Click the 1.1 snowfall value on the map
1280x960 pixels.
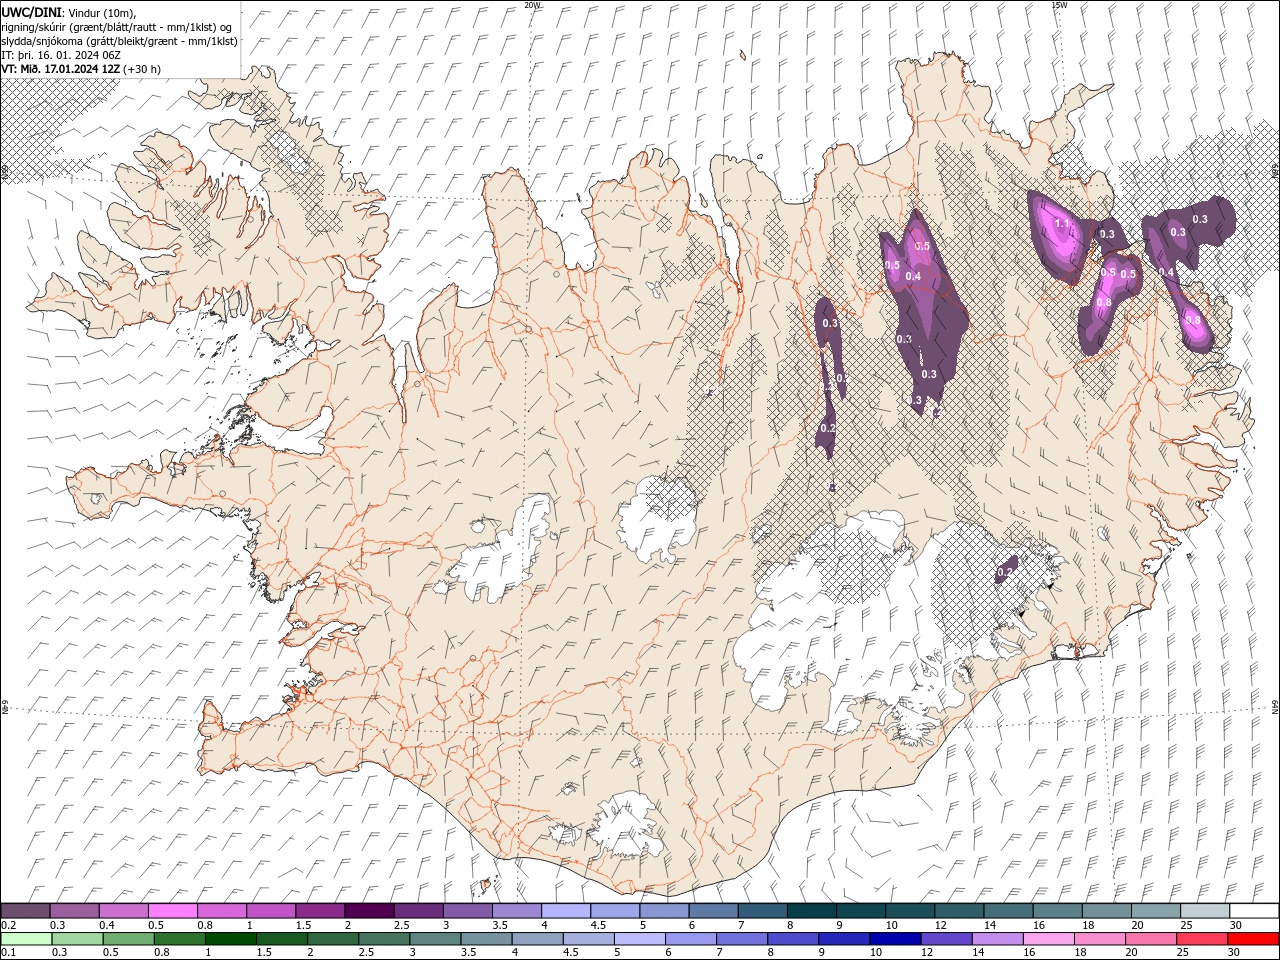pos(1061,224)
